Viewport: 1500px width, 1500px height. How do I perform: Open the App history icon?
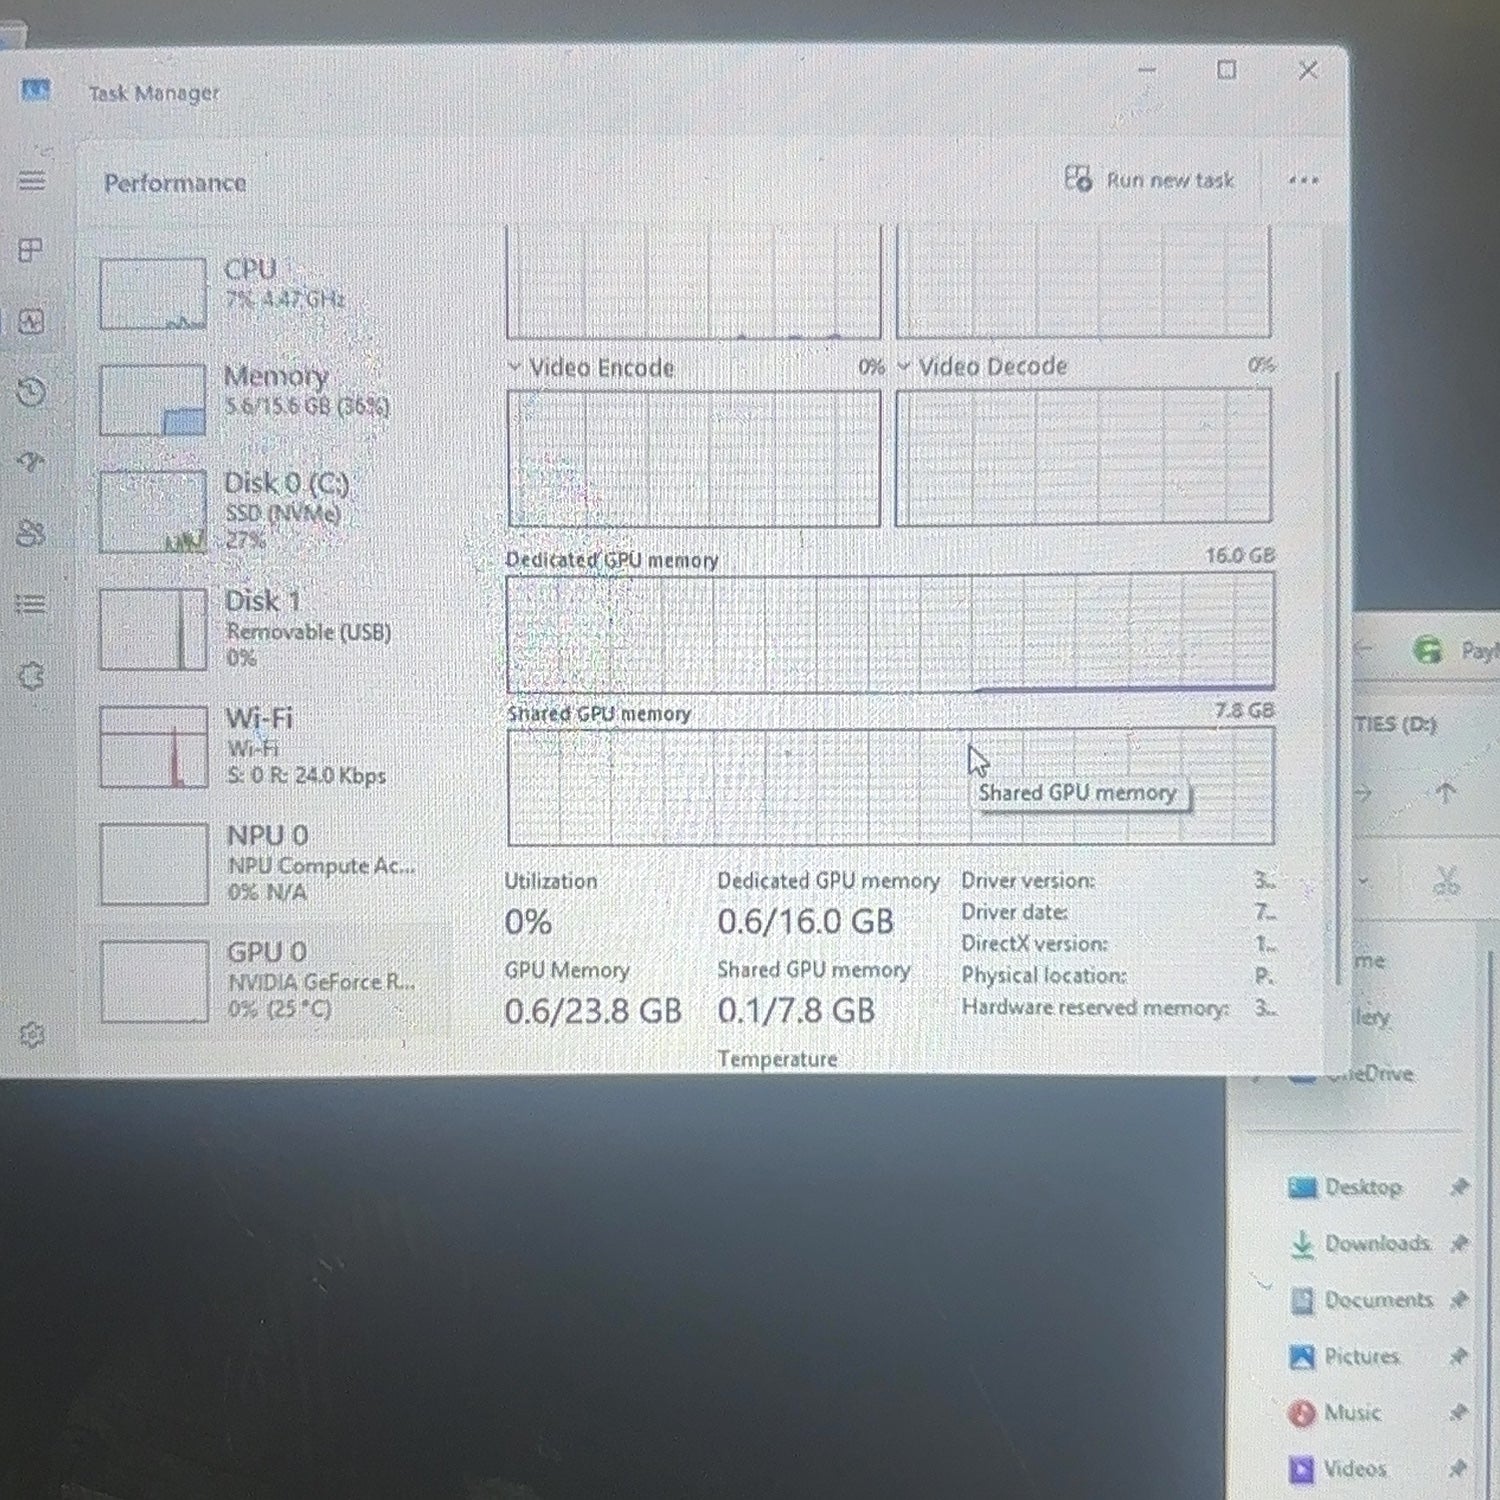coord(31,392)
